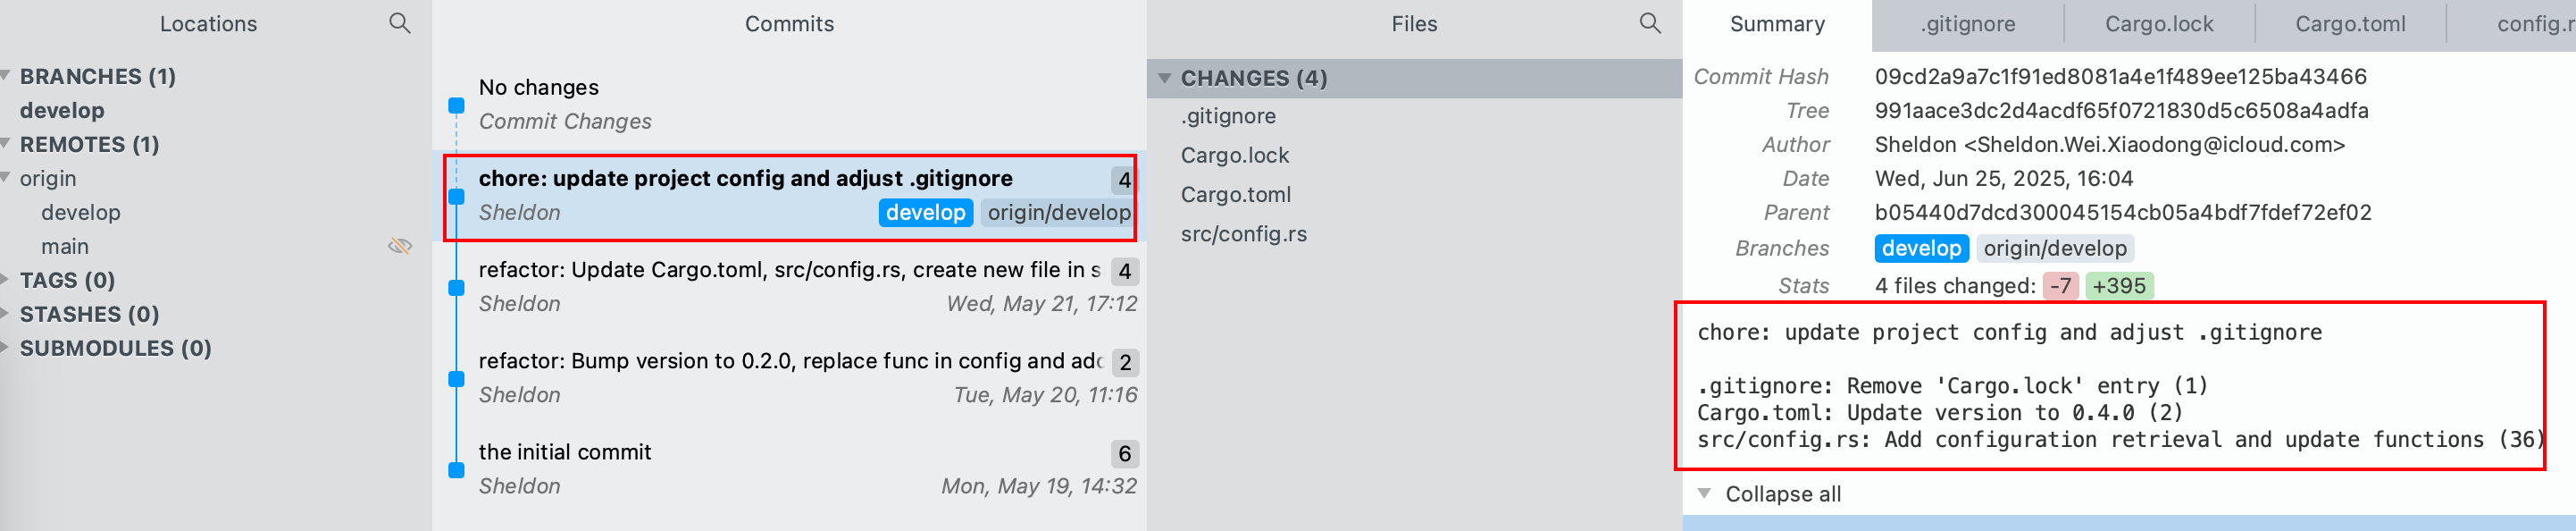This screenshot has height=531, width=2576.
Task: Collapse the REMOTES section
Action: (x=6, y=144)
